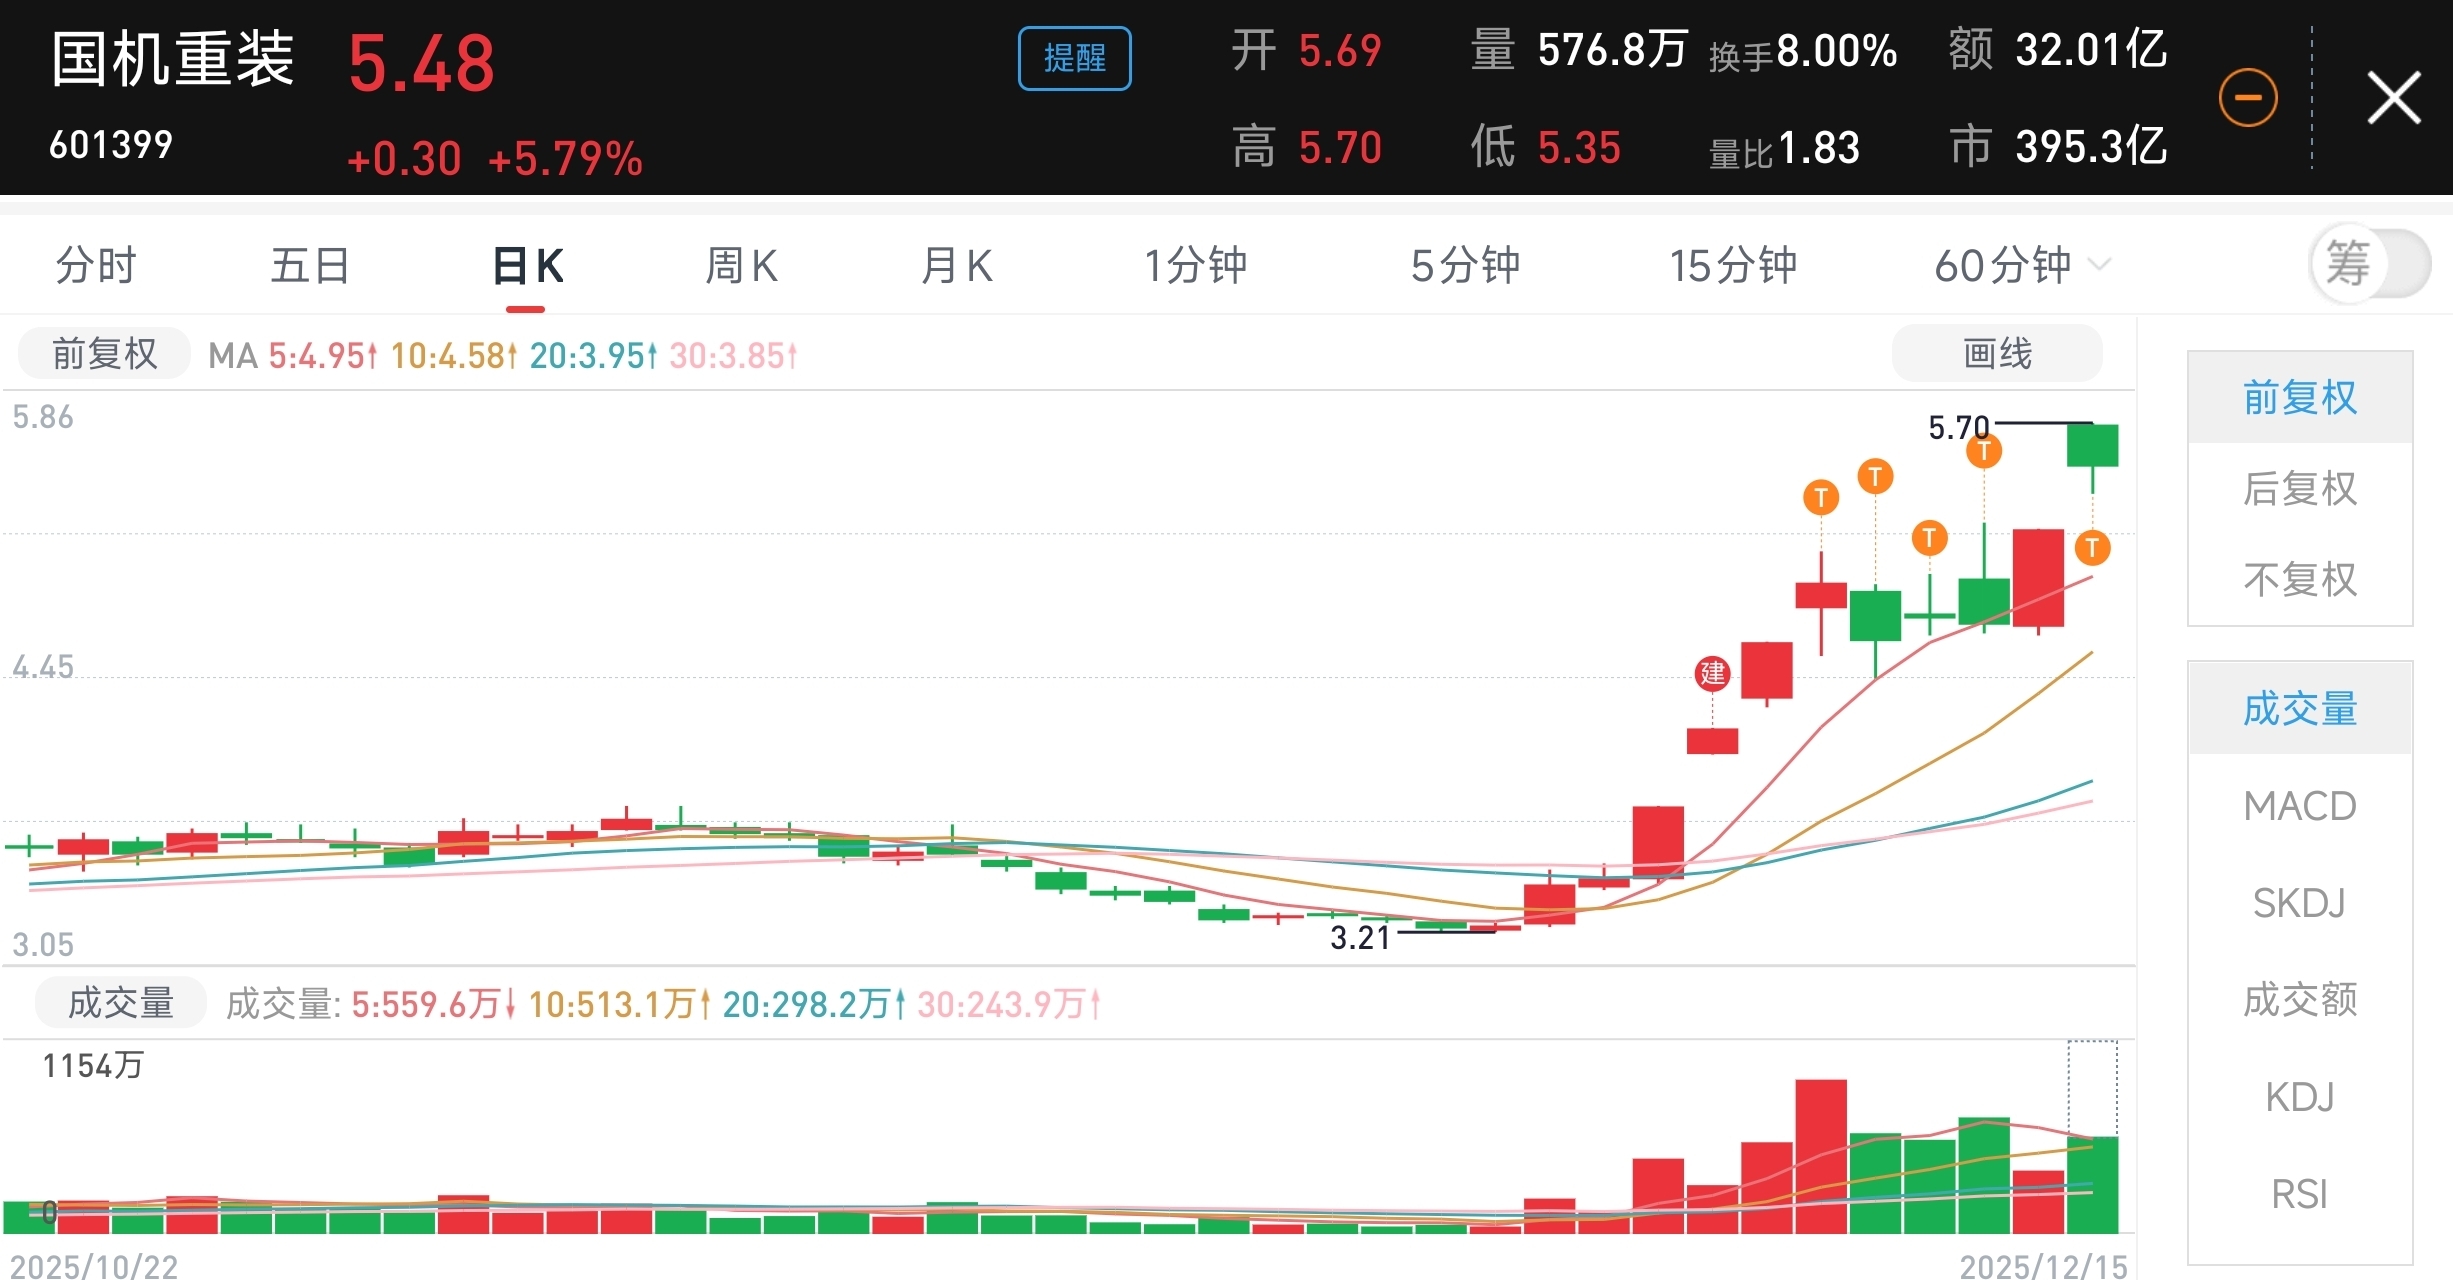Close the stock chart with X icon
Screen dimensions: 2453x1280
[2393, 98]
